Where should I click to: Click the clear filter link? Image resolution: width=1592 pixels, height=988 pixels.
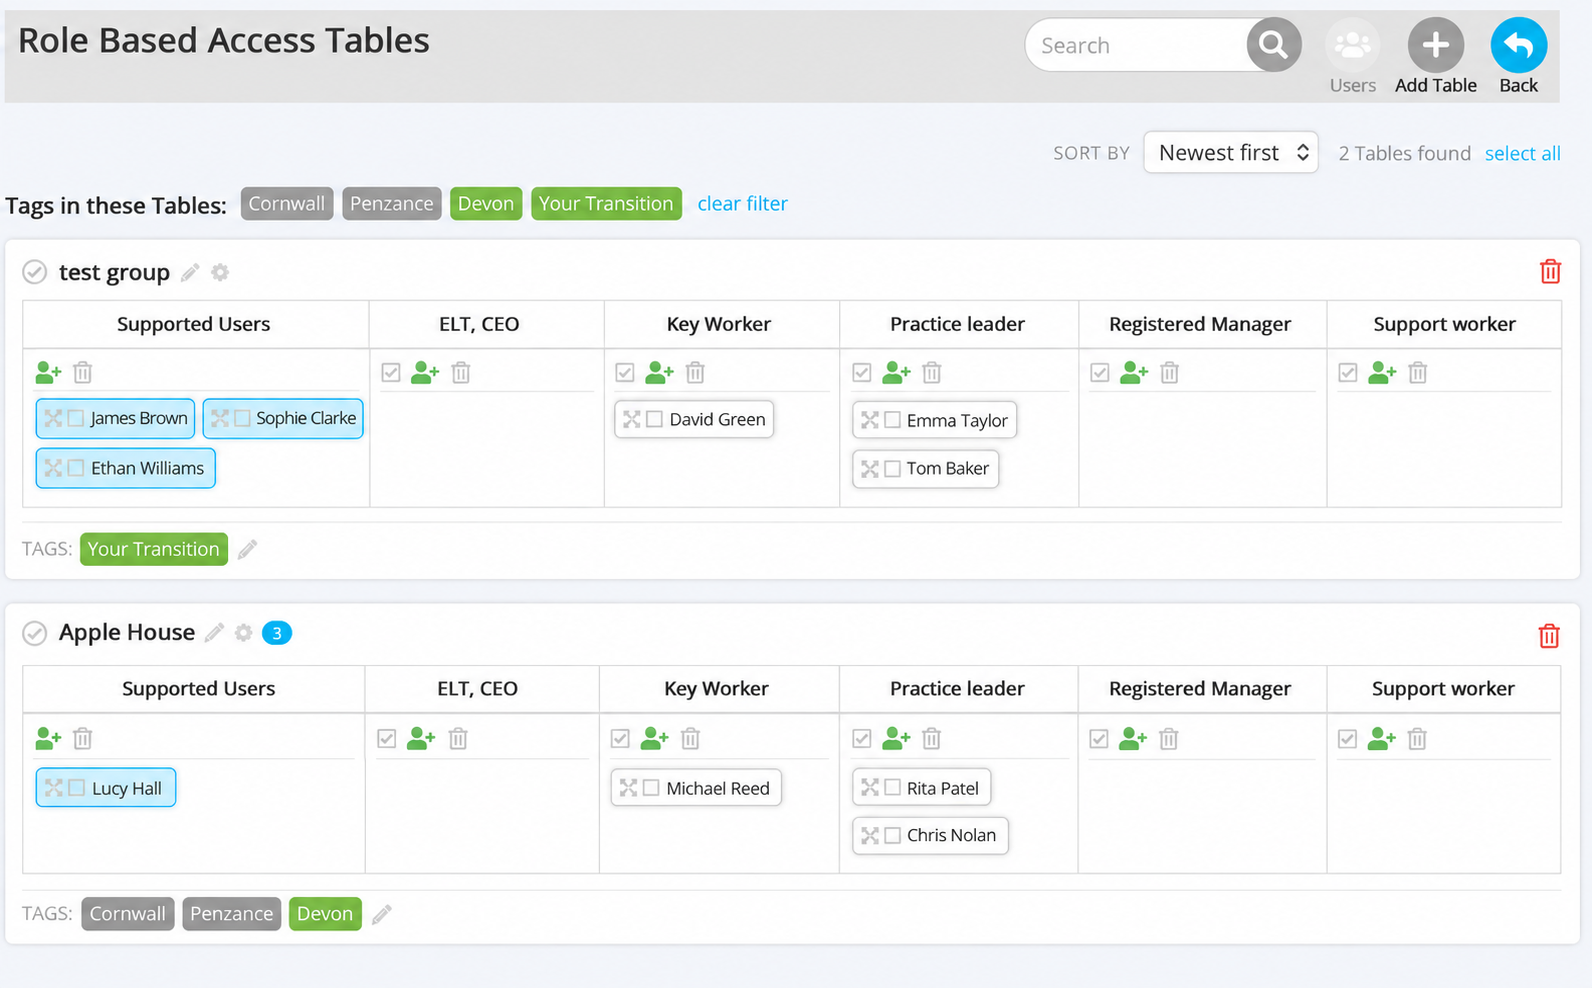[x=742, y=204]
